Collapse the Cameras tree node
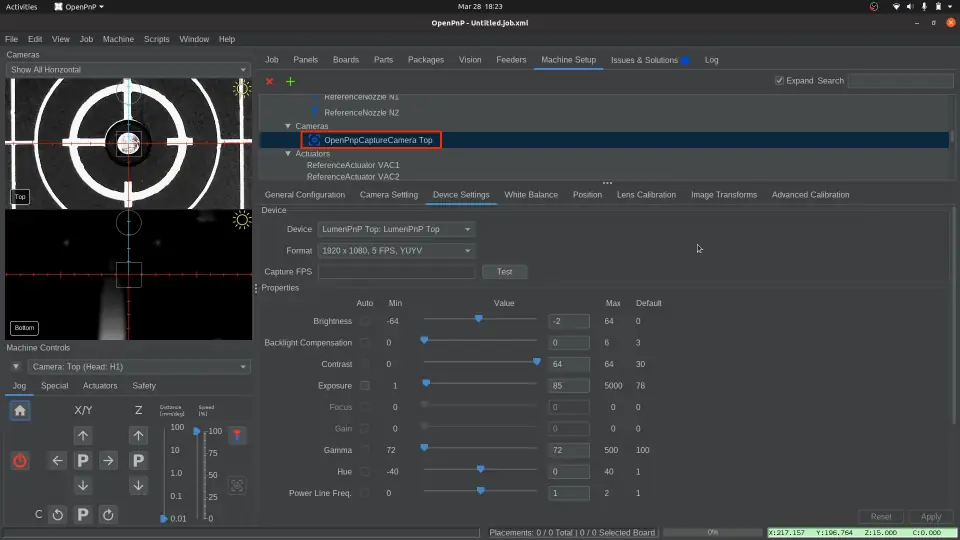The width and height of the screenshot is (960, 540). pyautogui.click(x=288, y=126)
